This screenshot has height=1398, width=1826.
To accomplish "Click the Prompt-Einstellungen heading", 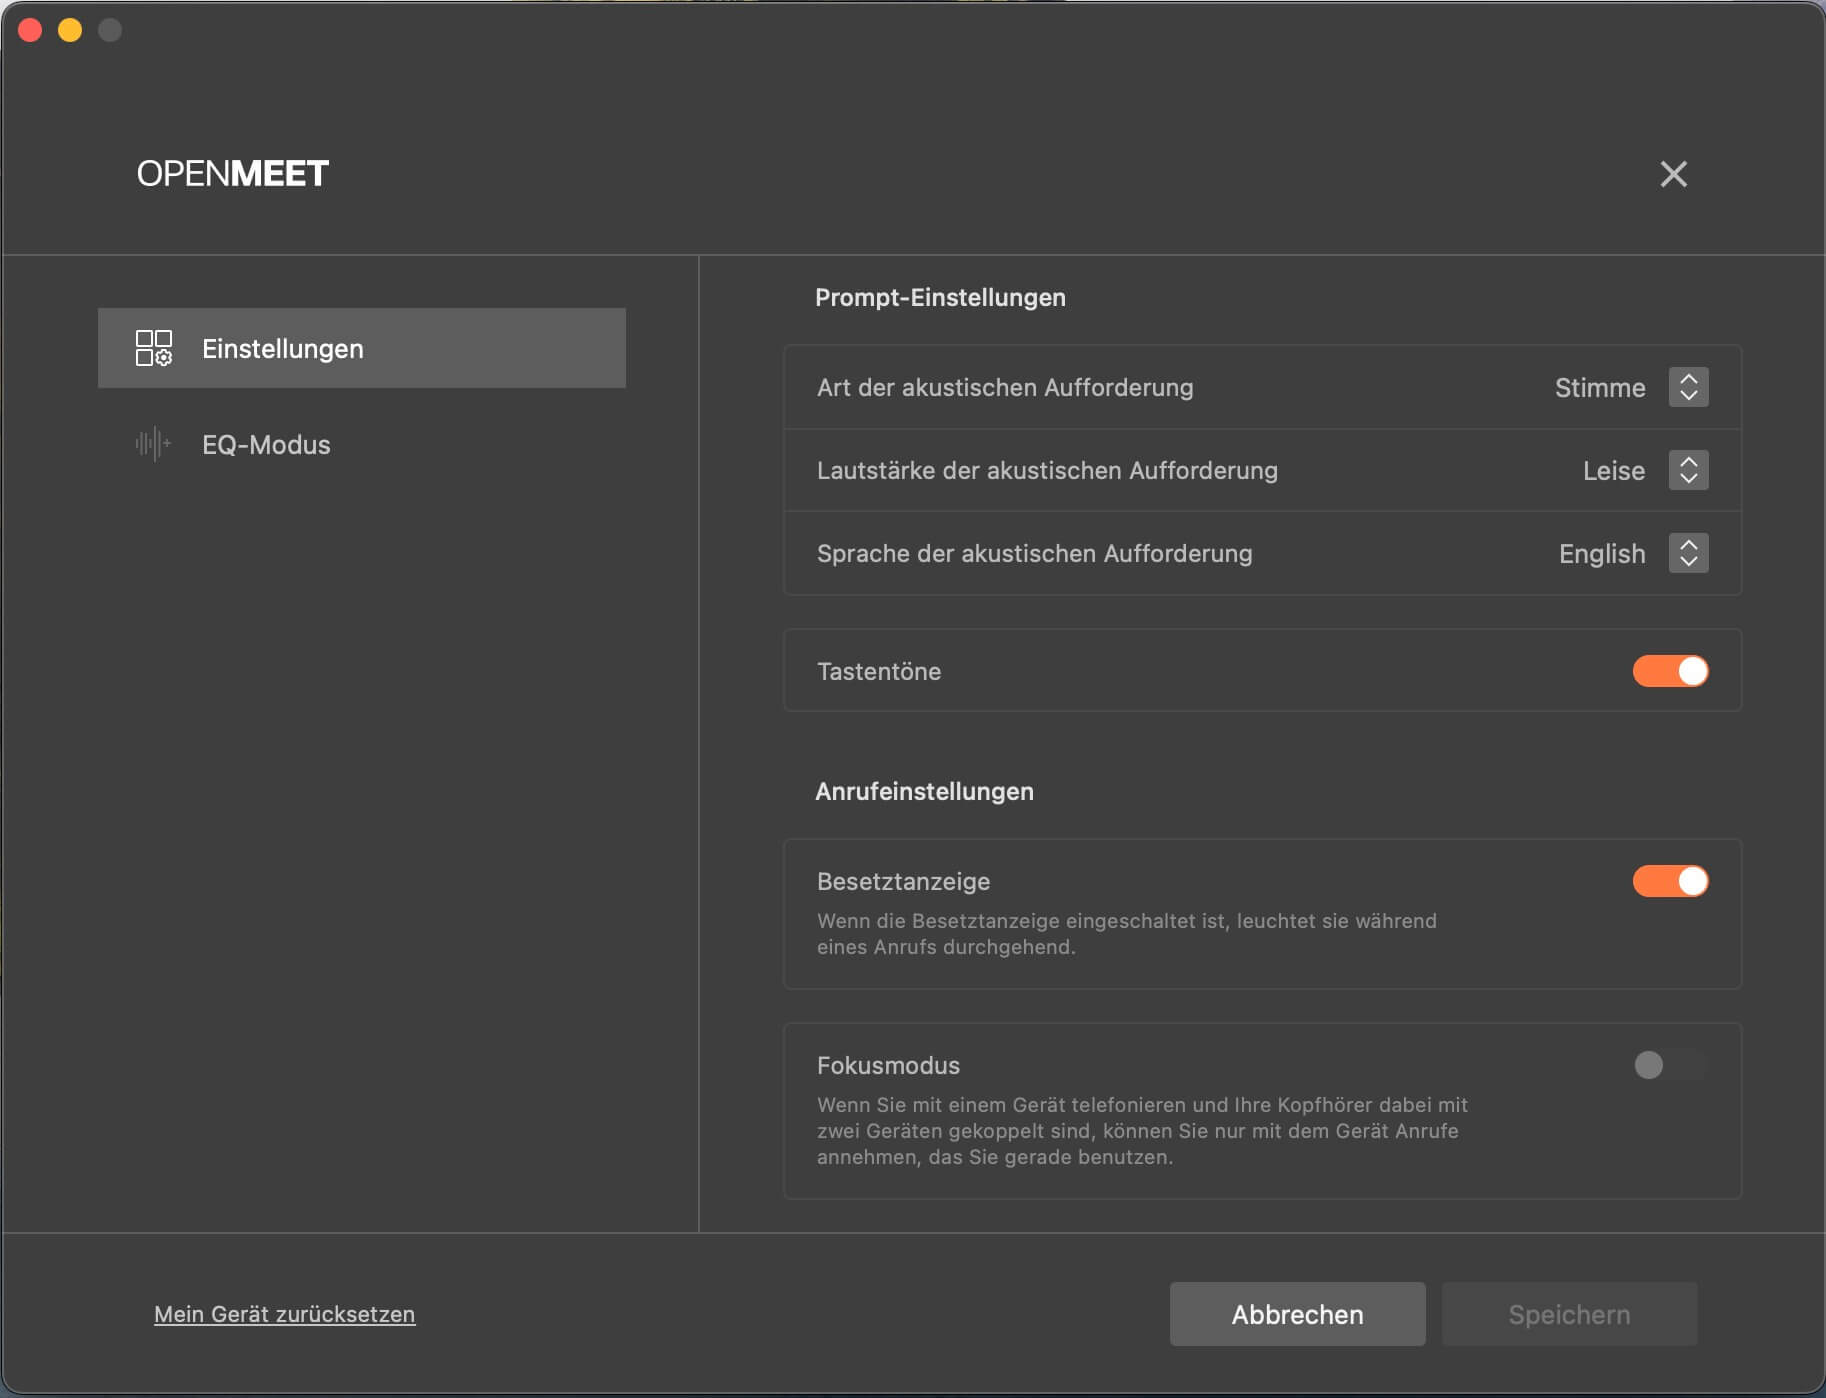I will click(940, 297).
